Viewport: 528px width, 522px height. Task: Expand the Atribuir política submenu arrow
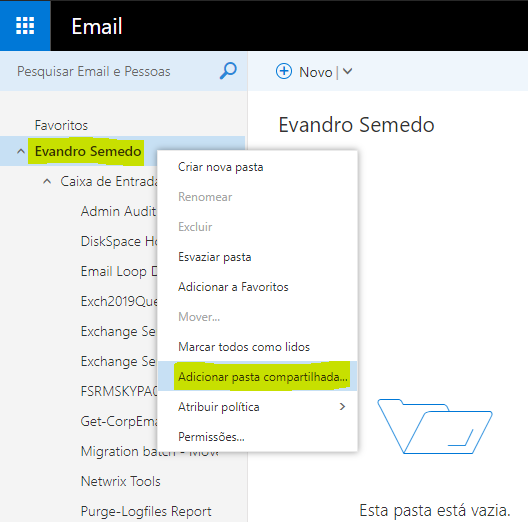pos(342,407)
